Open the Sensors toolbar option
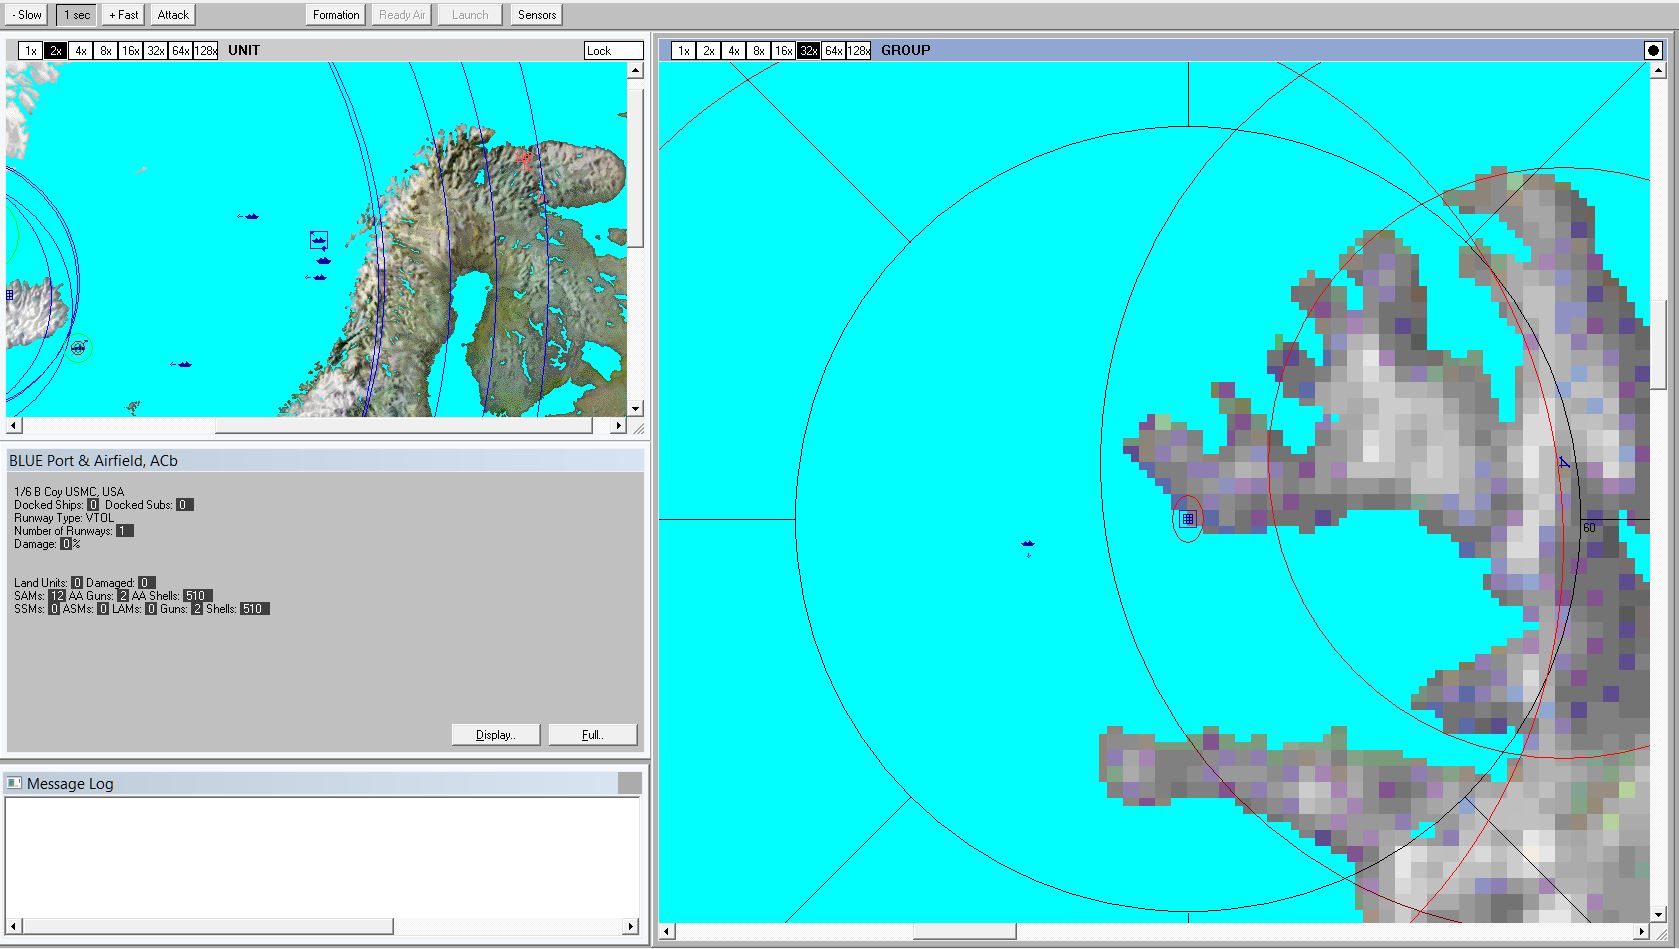This screenshot has width=1679, height=949. [x=537, y=15]
